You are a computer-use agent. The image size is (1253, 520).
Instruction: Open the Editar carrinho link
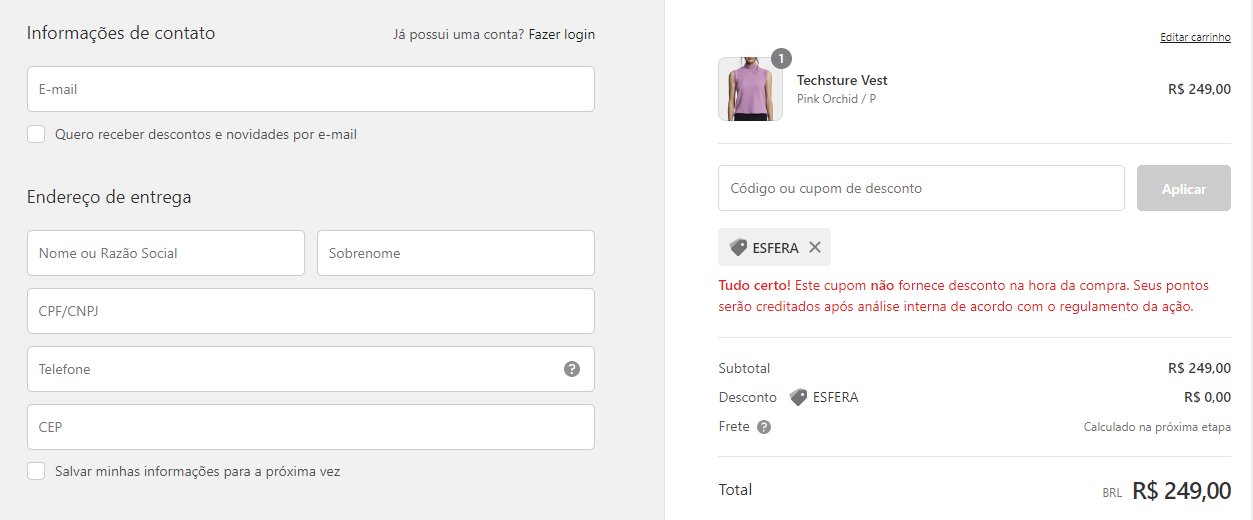(1195, 37)
